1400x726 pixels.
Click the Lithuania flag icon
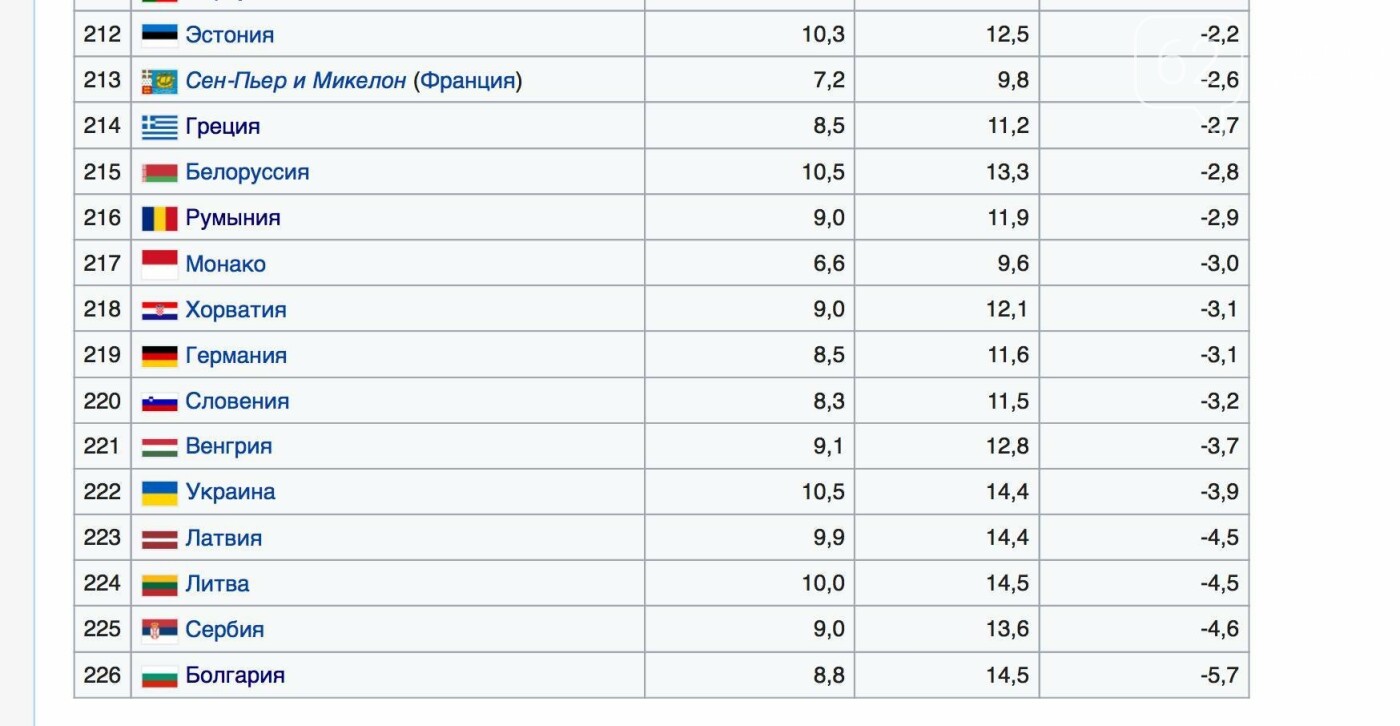click(159, 584)
